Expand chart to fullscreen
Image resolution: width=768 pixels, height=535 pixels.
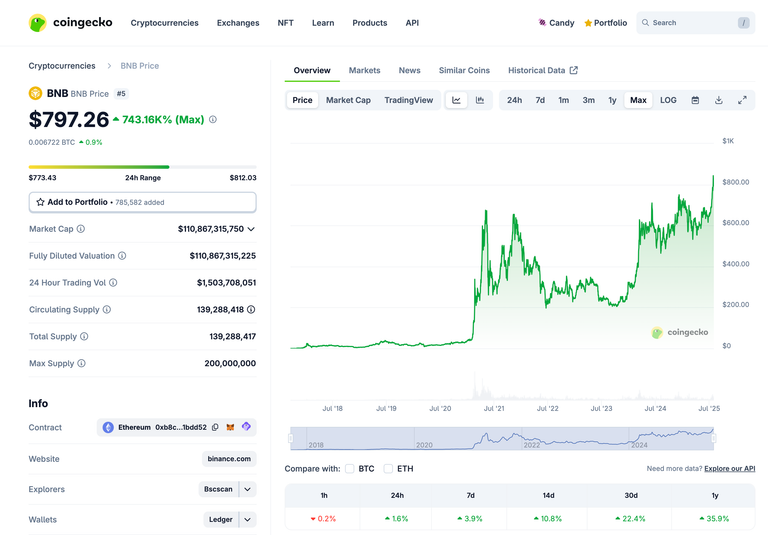[743, 100]
